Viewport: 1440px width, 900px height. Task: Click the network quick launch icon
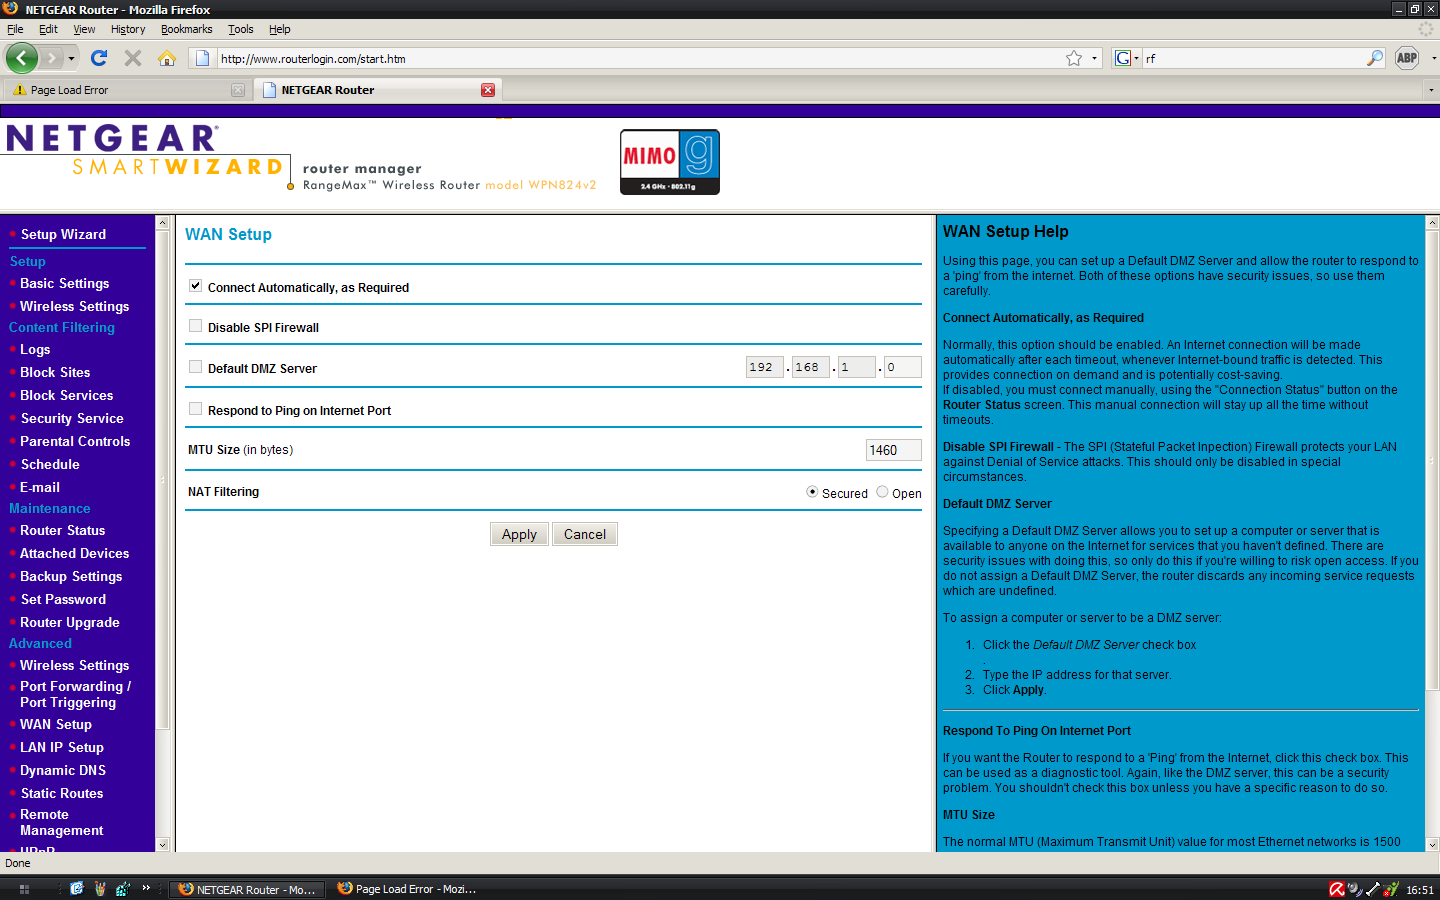[123, 888]
